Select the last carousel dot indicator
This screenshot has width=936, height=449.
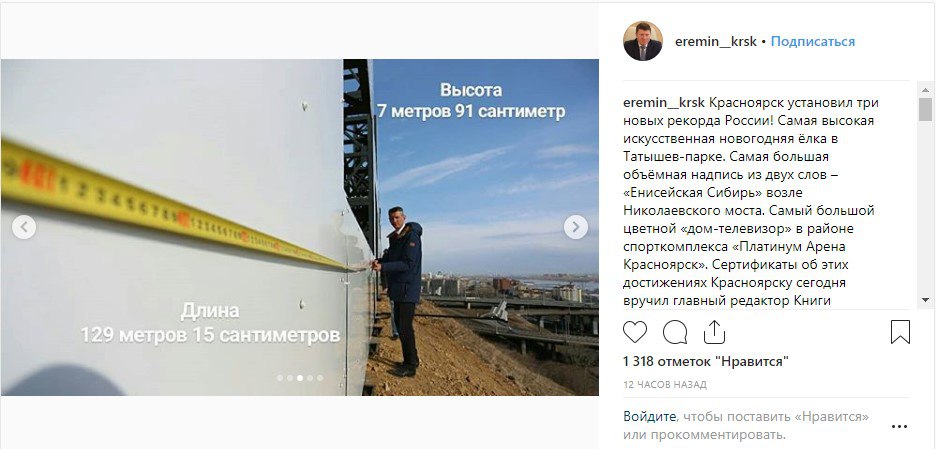tap(320, 377)
